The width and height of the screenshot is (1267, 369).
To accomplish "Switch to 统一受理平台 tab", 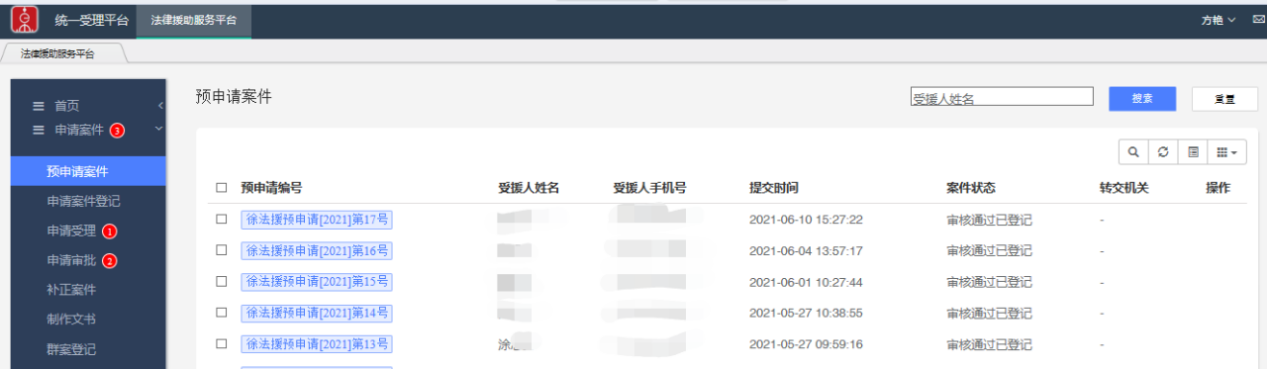I will pyautogui.click(x=91, y=20).
